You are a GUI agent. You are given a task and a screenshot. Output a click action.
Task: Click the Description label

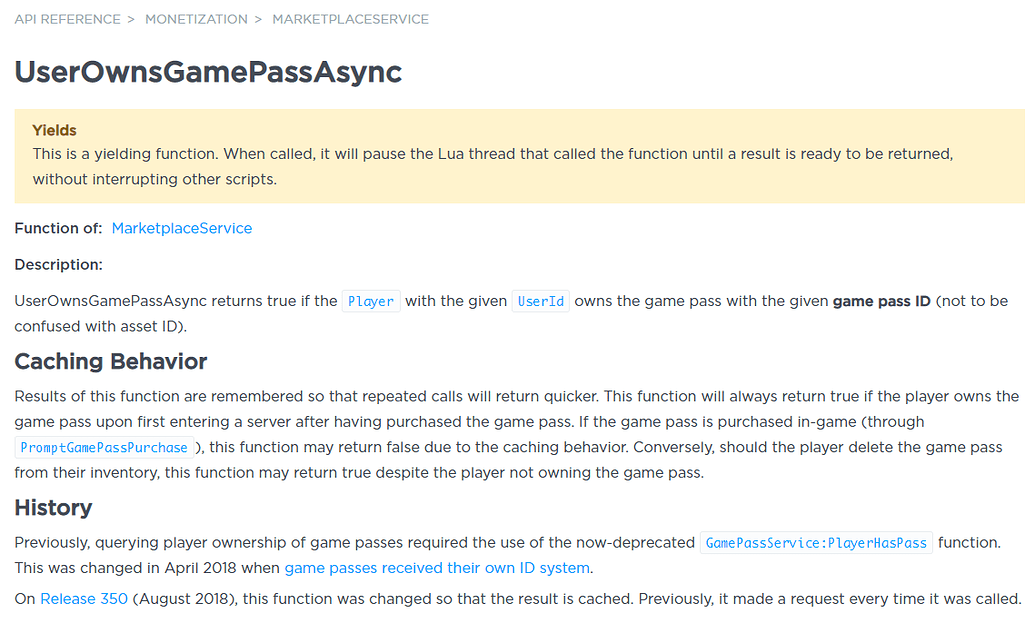55,264
